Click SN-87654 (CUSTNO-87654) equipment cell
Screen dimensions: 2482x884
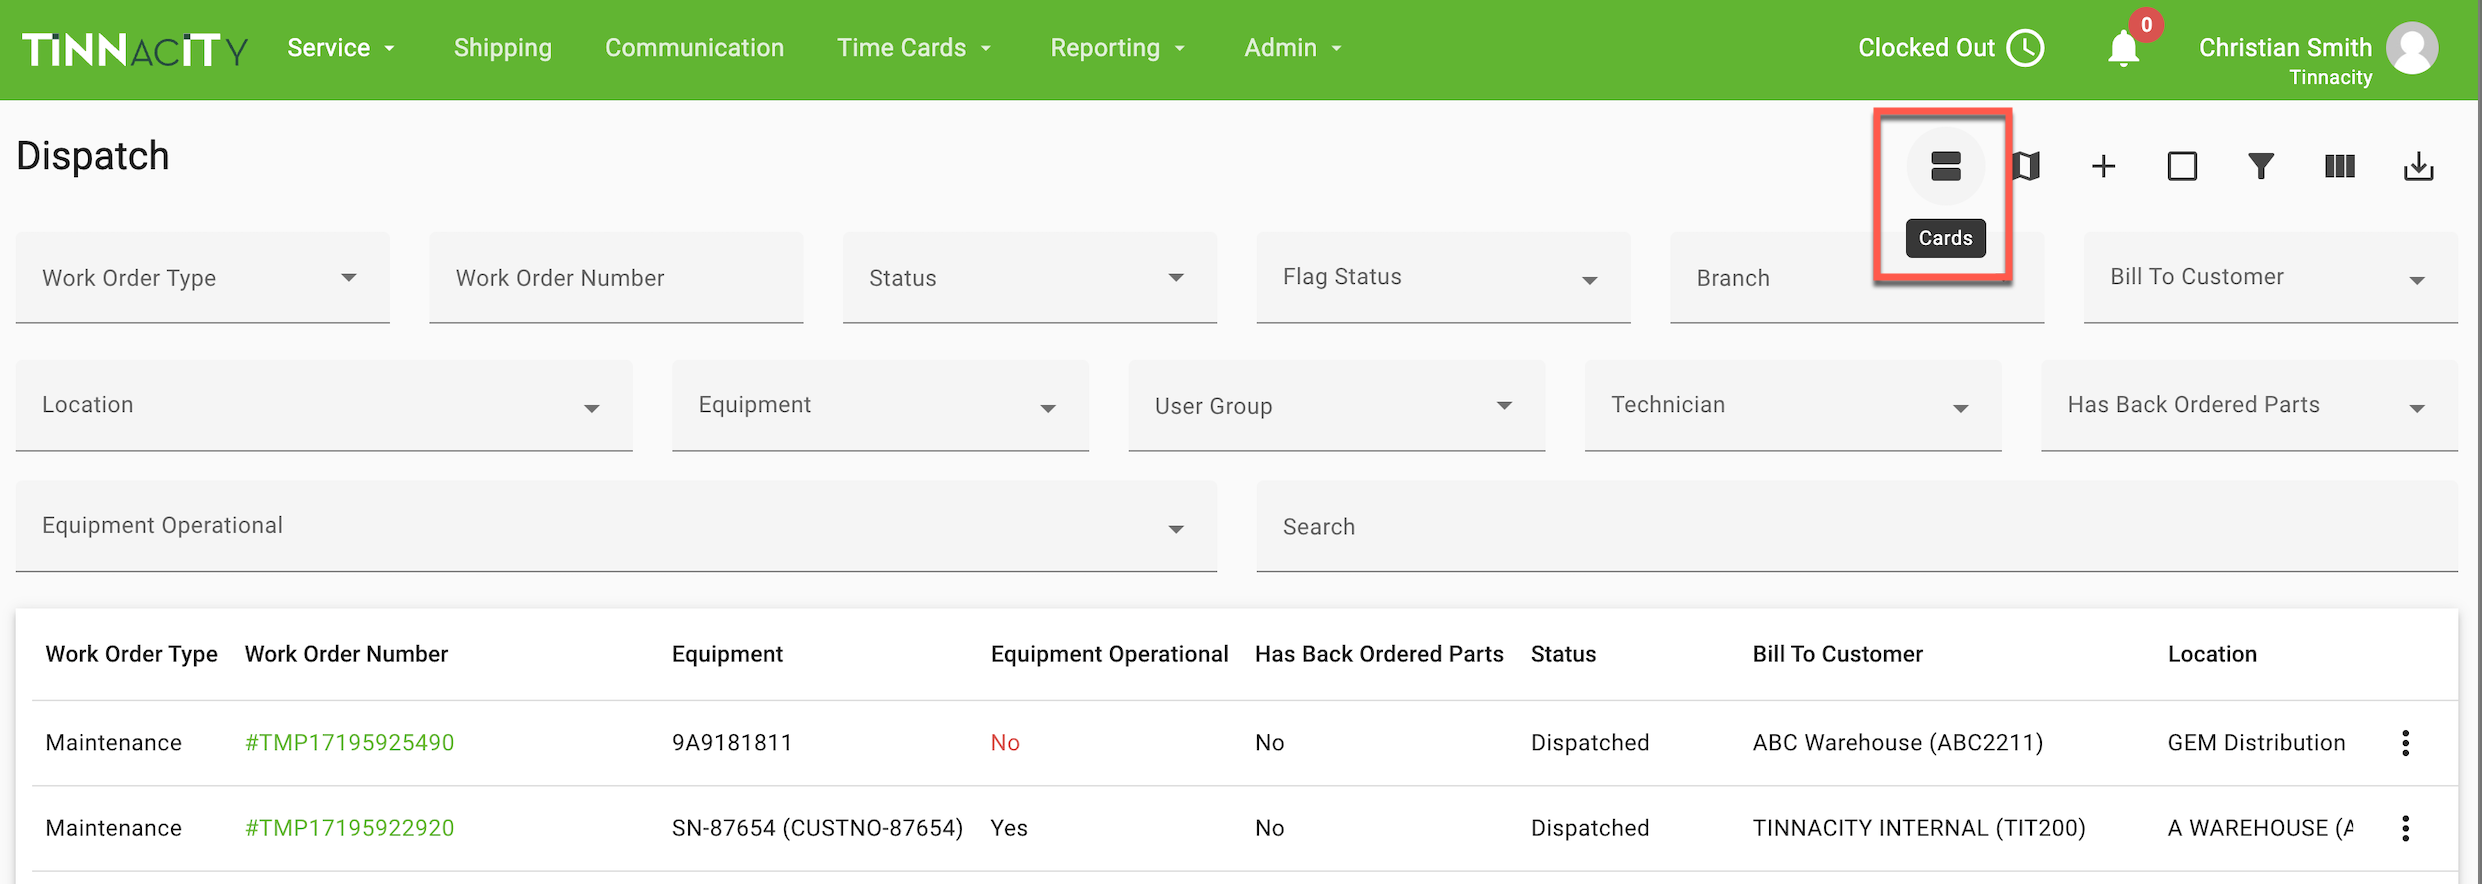[x=817, y=828]
